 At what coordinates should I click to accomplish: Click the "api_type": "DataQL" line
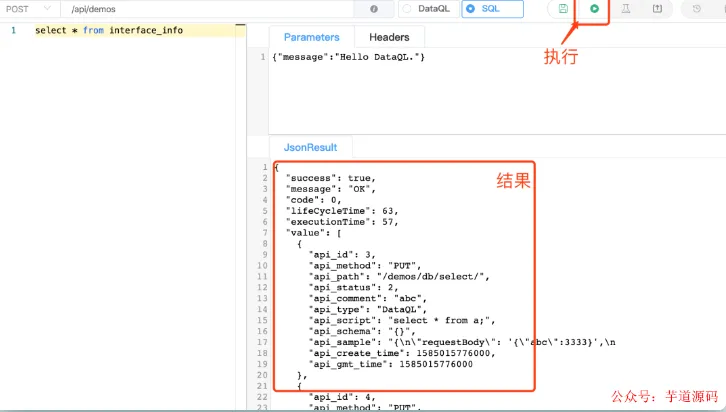[x=368, y=310]
